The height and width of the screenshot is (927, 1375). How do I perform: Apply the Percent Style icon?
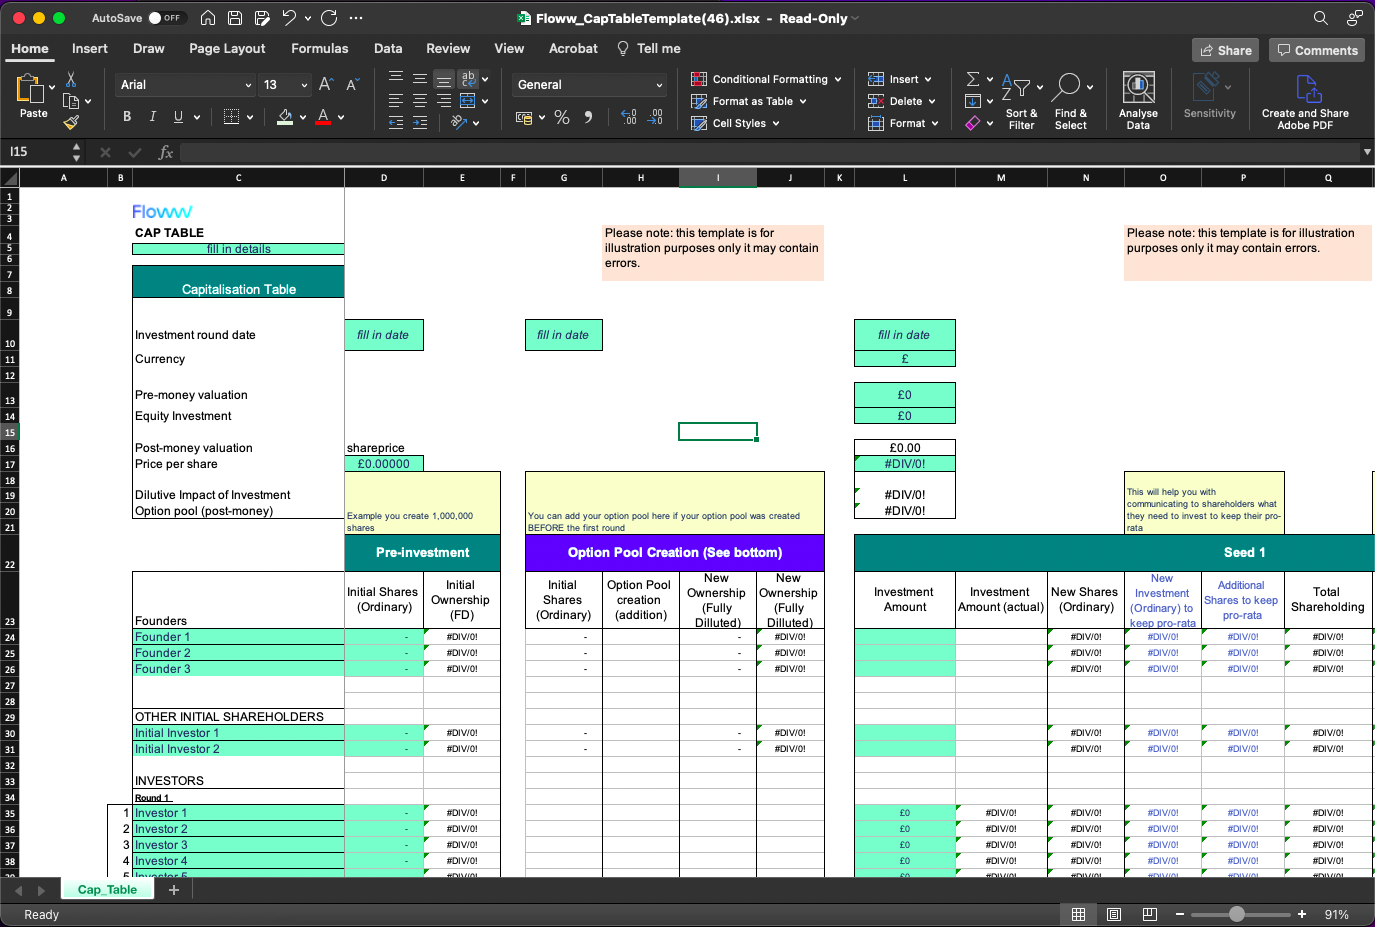[x=562, y=117]
